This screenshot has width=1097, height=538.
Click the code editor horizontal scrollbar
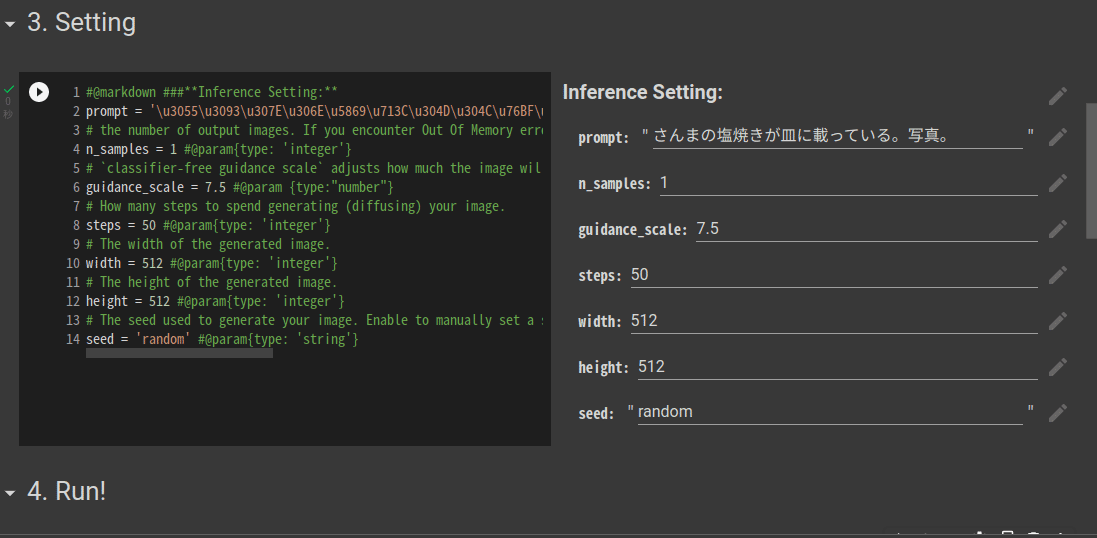click(x=179, y=353)
